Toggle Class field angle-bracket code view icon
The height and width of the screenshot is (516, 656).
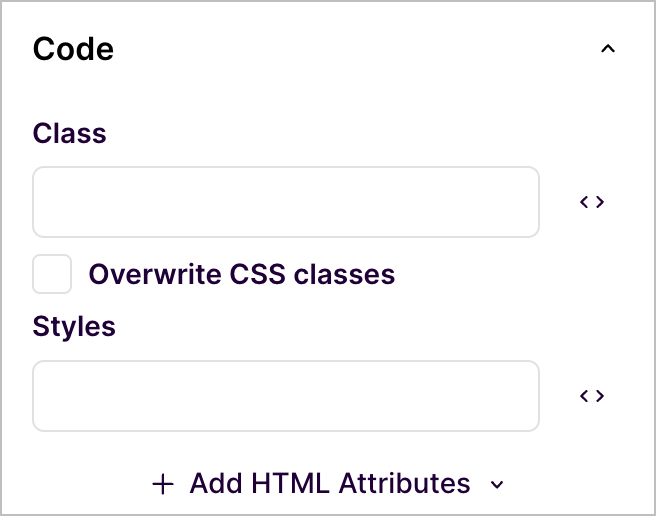pos(592,202)
